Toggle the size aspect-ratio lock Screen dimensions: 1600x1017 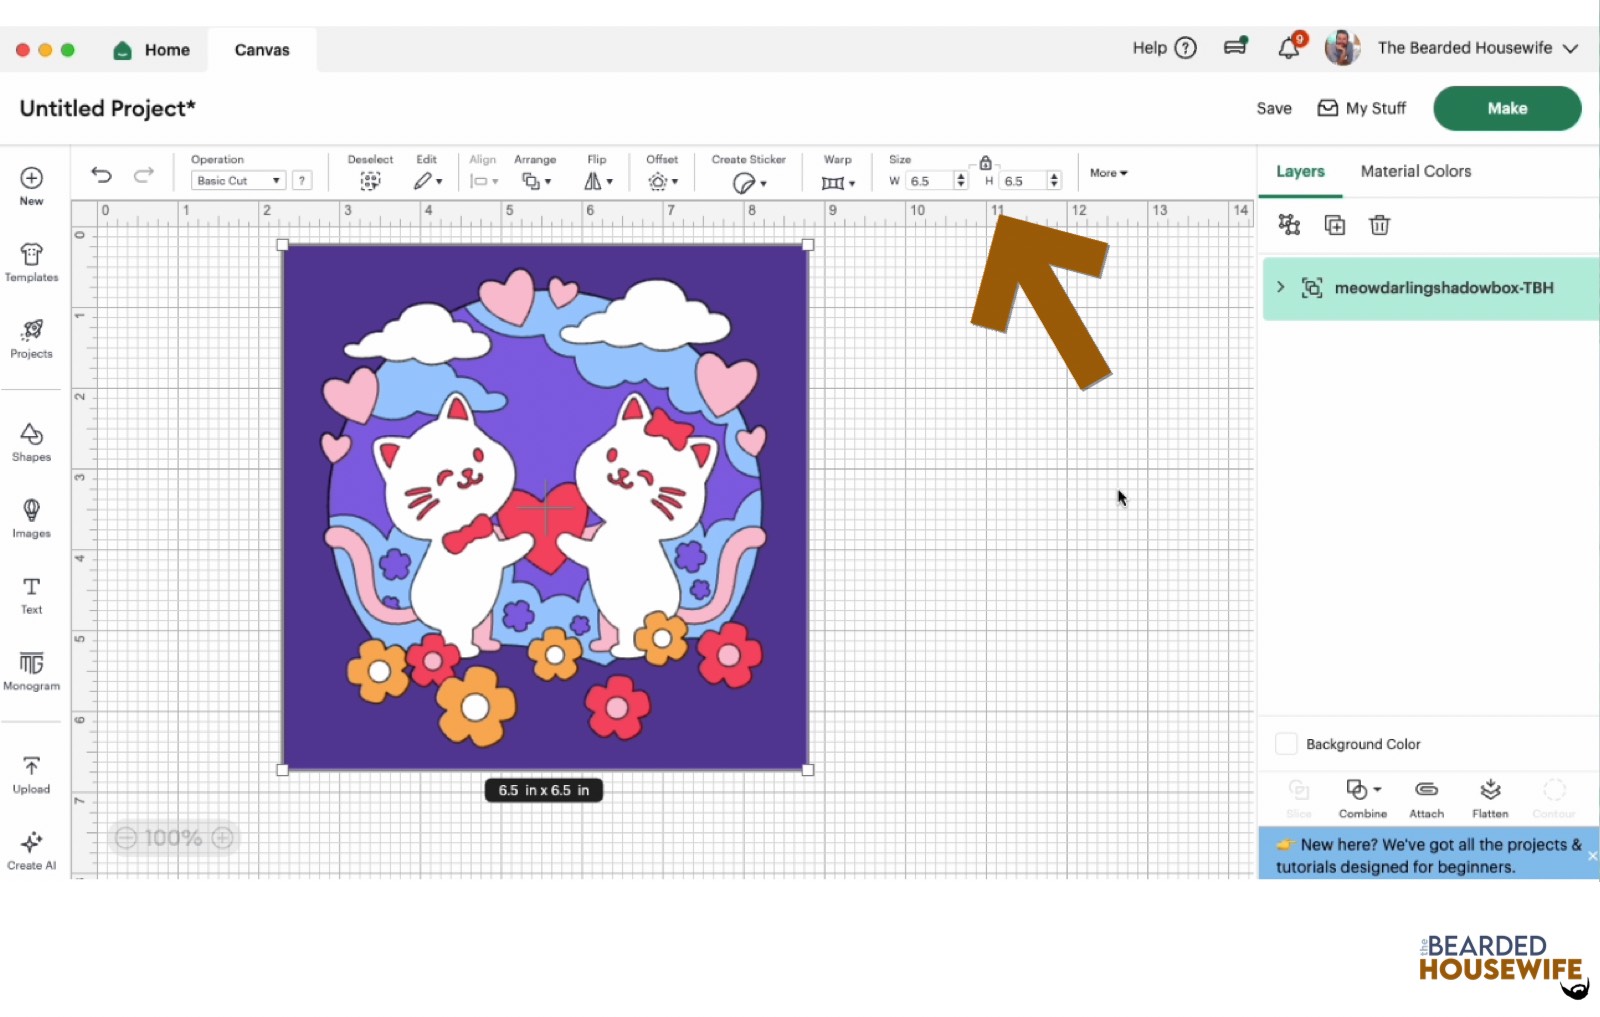[985, 161]
